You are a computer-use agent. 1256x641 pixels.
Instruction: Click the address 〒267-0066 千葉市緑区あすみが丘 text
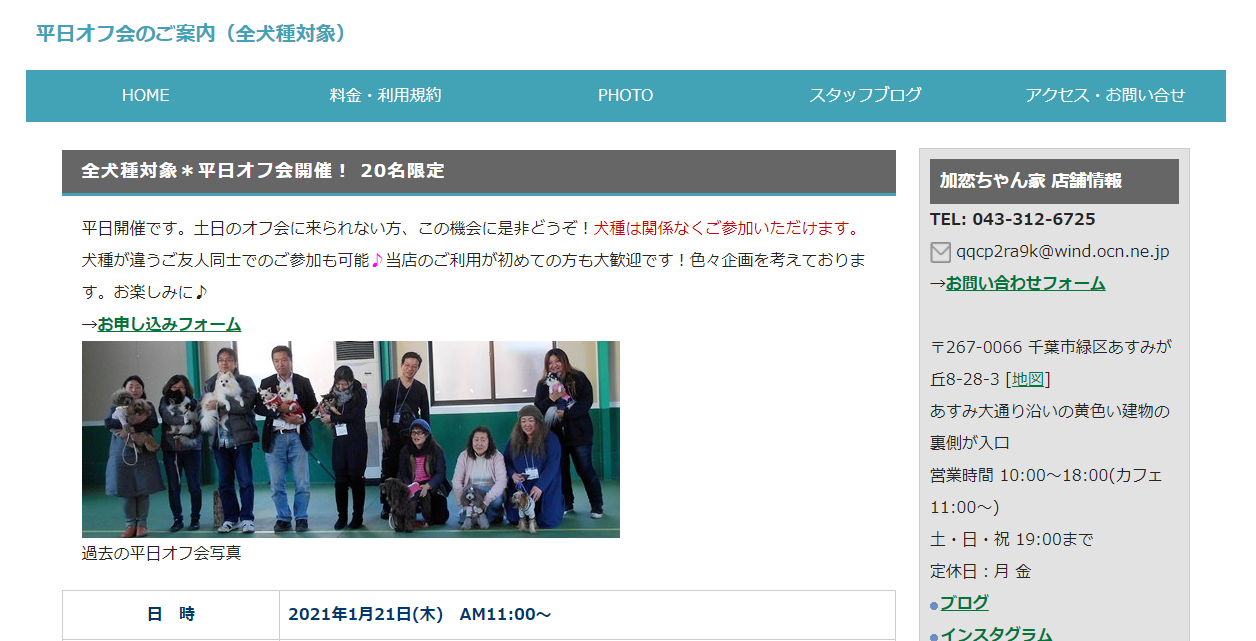tap(1051, 363)
